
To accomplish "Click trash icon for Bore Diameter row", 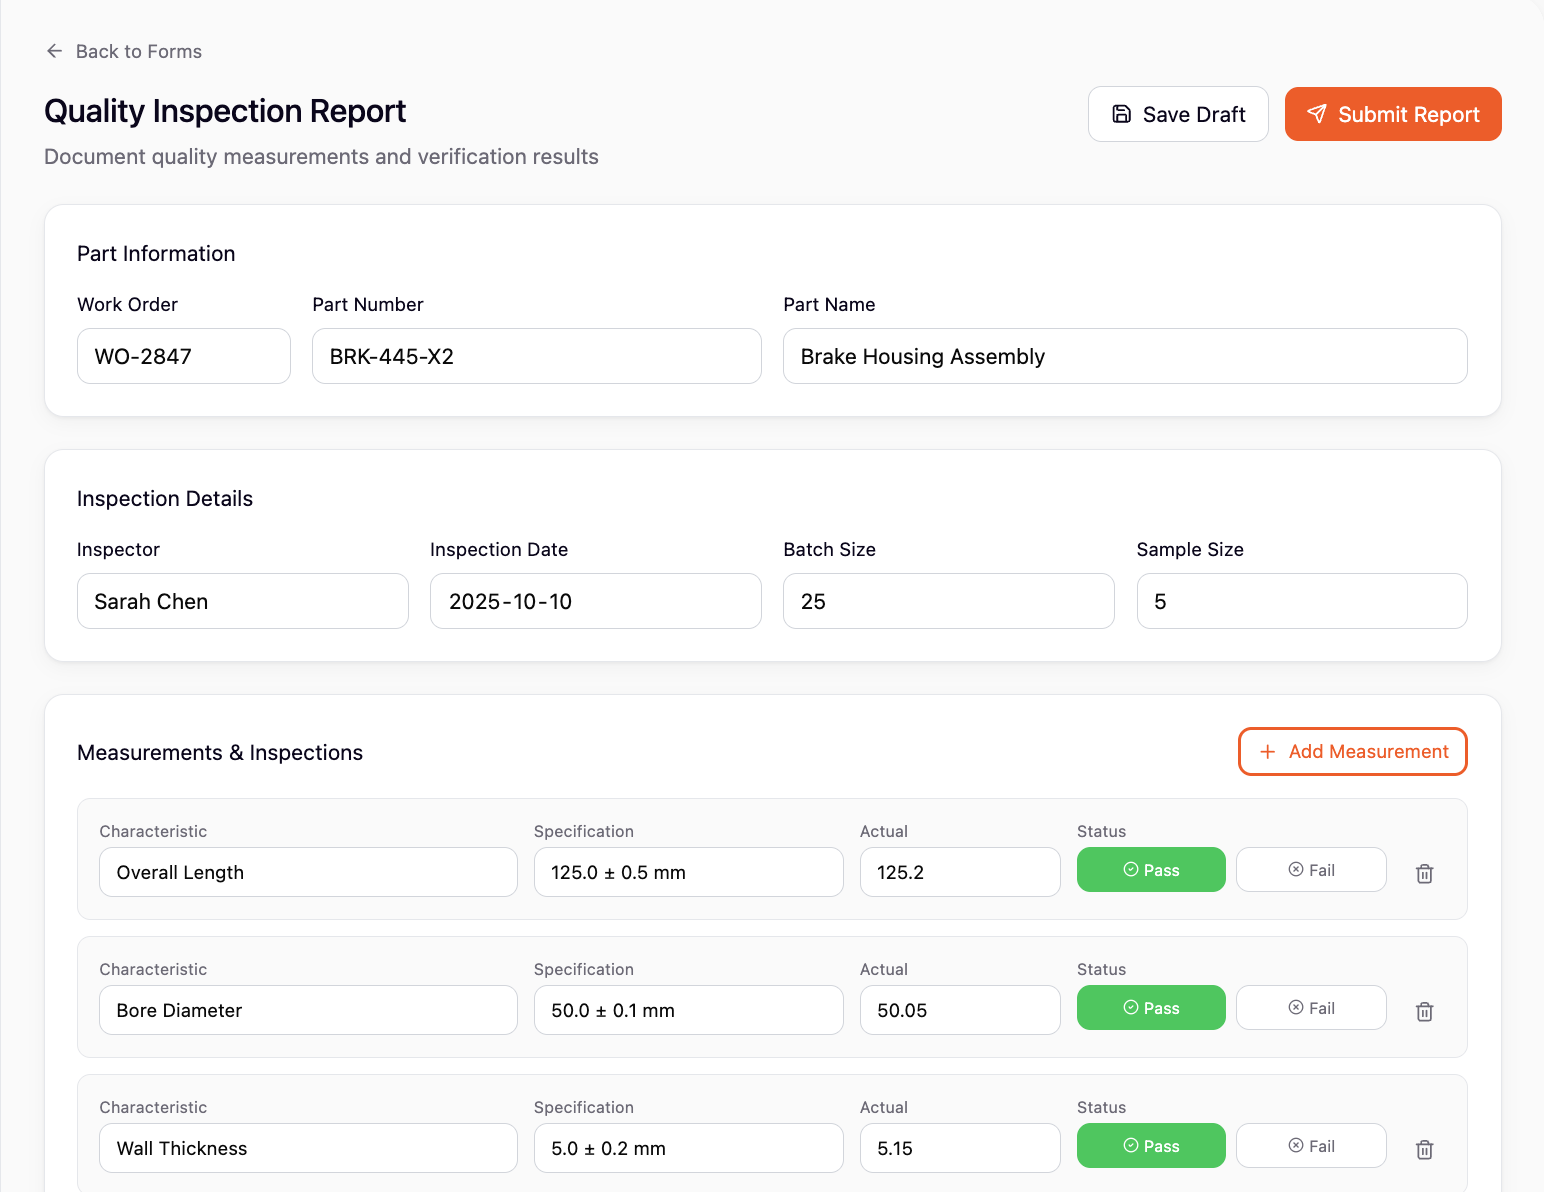I will 1424,1012.
